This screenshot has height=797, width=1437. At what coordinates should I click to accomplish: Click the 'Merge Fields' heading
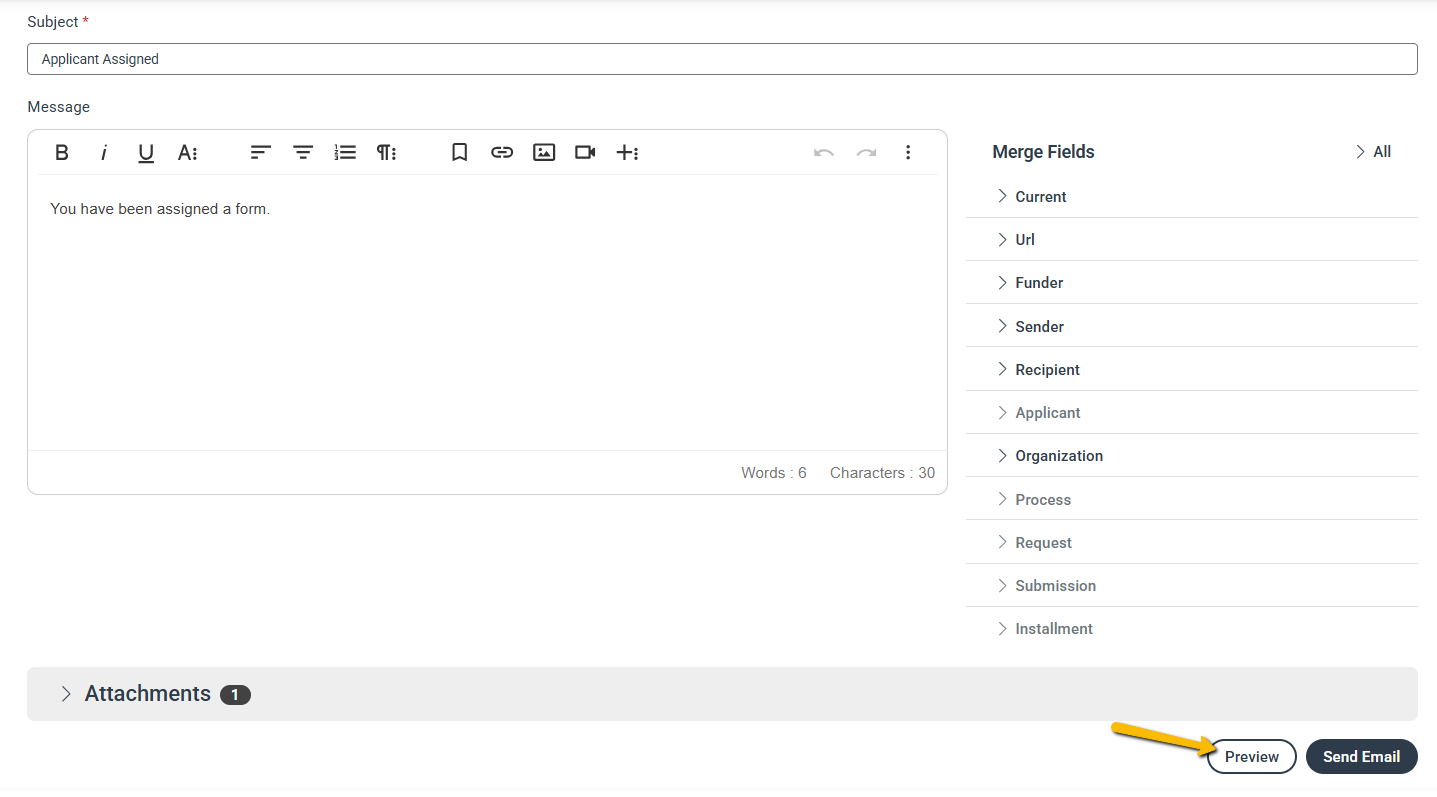pyautogui.click(x=1043, y=152)
